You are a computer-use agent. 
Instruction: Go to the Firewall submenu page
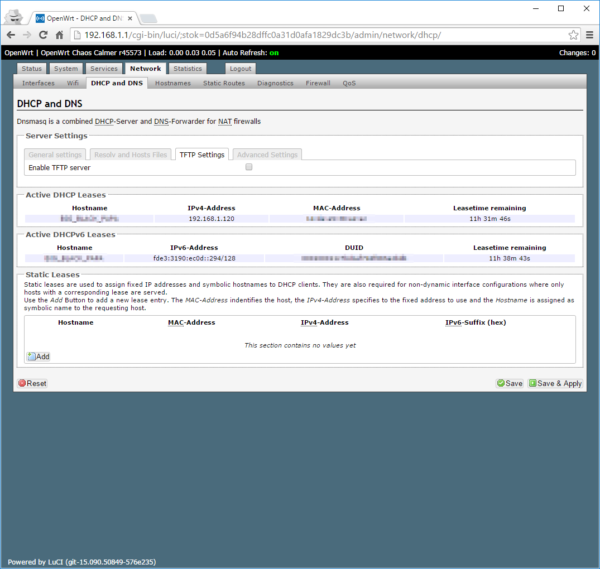point(318,83)
